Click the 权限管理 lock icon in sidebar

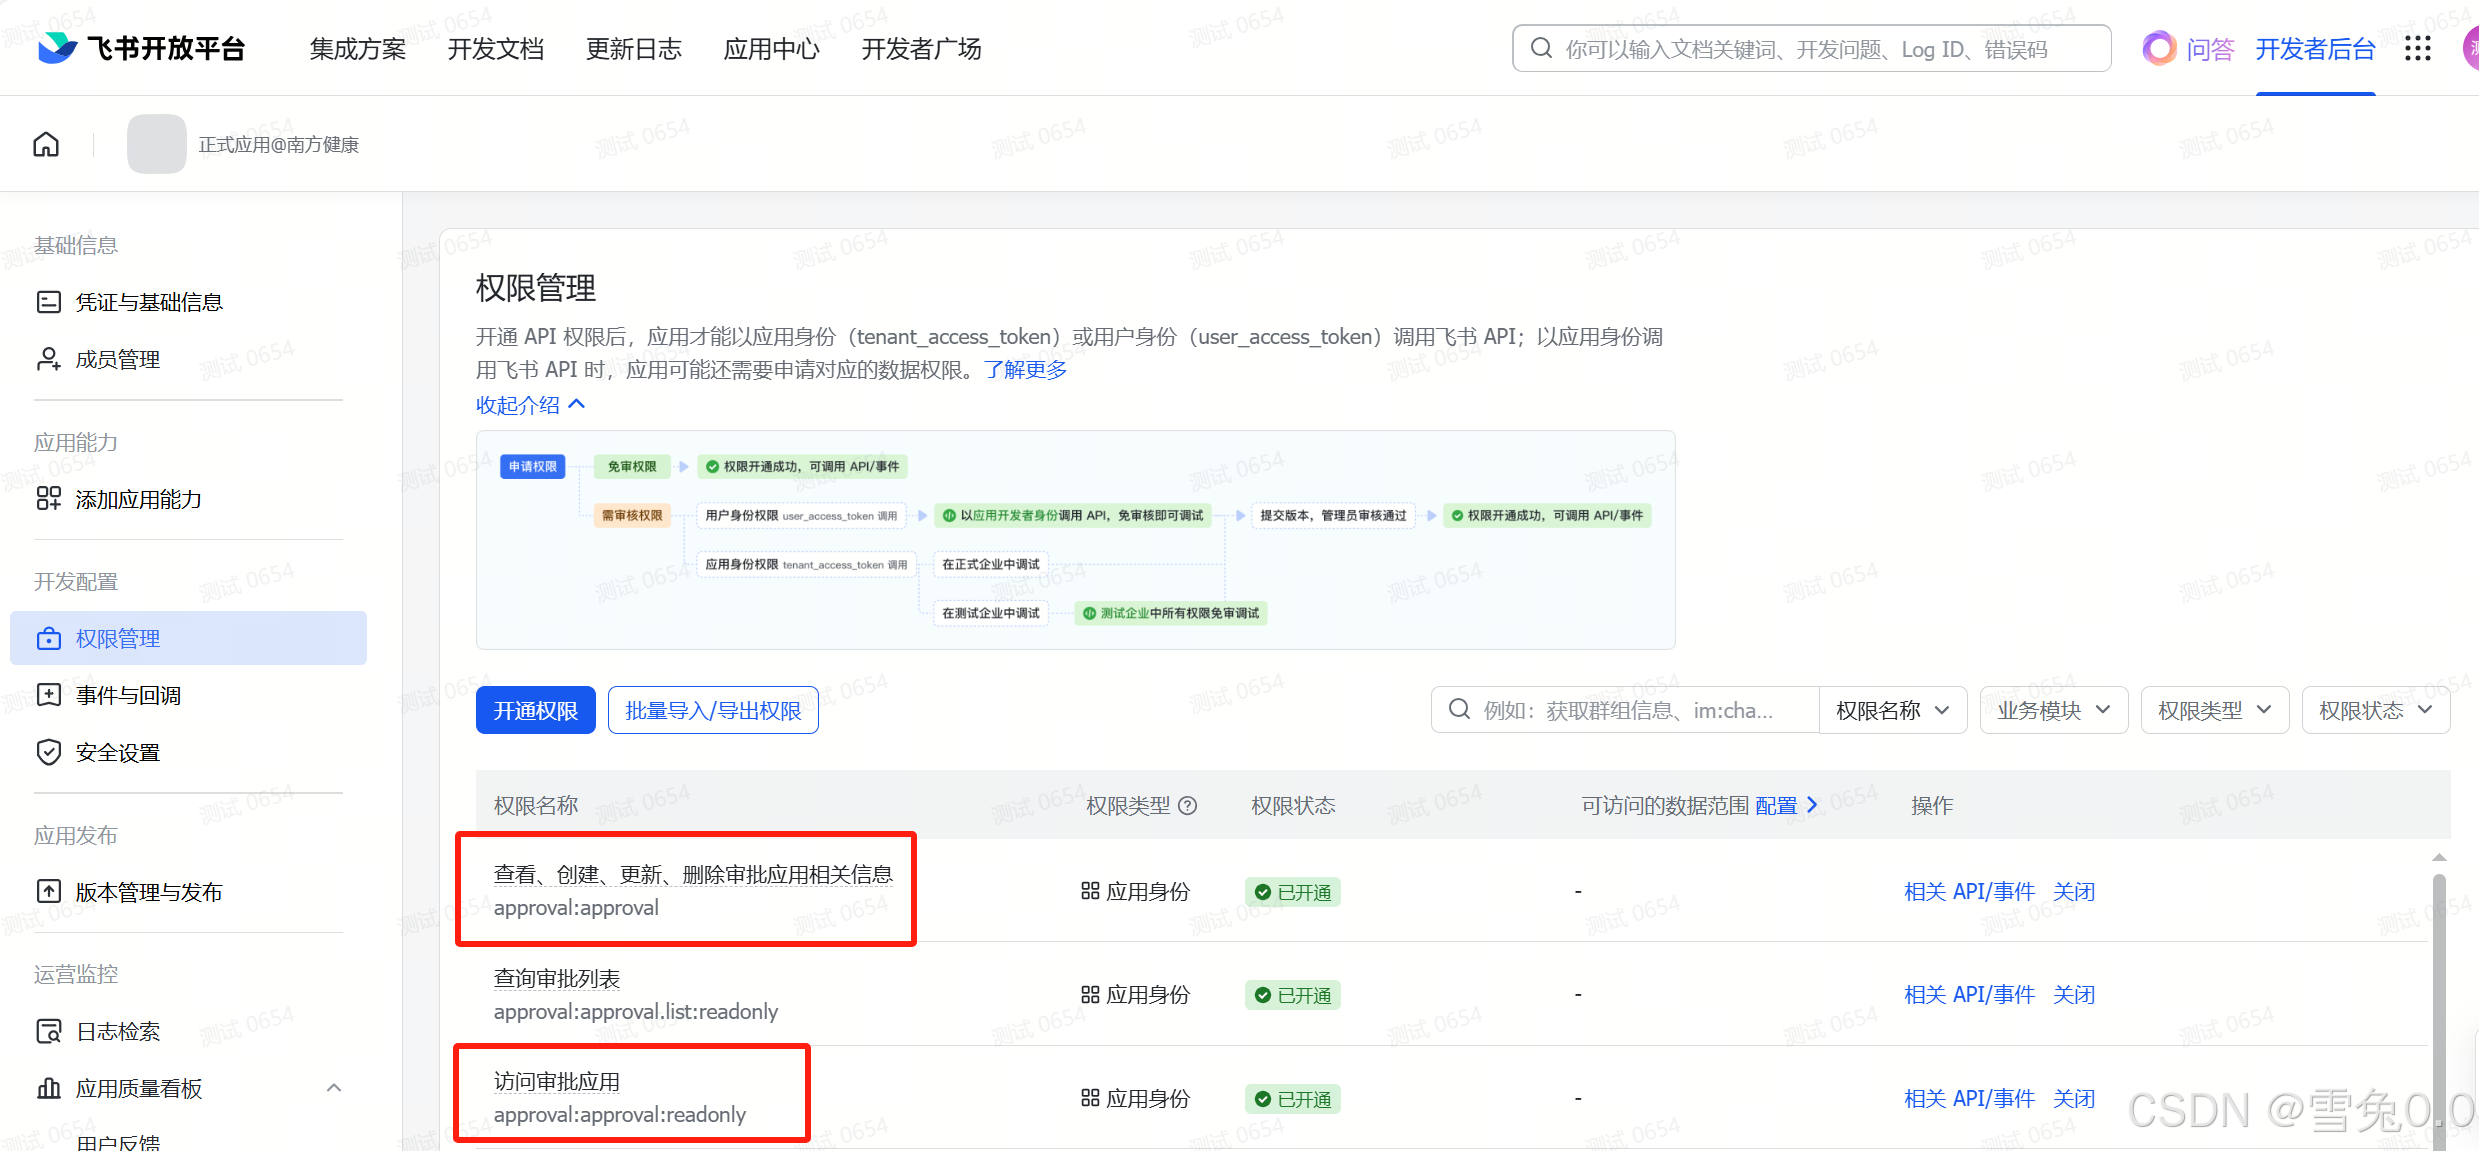(x=49, y=638)
